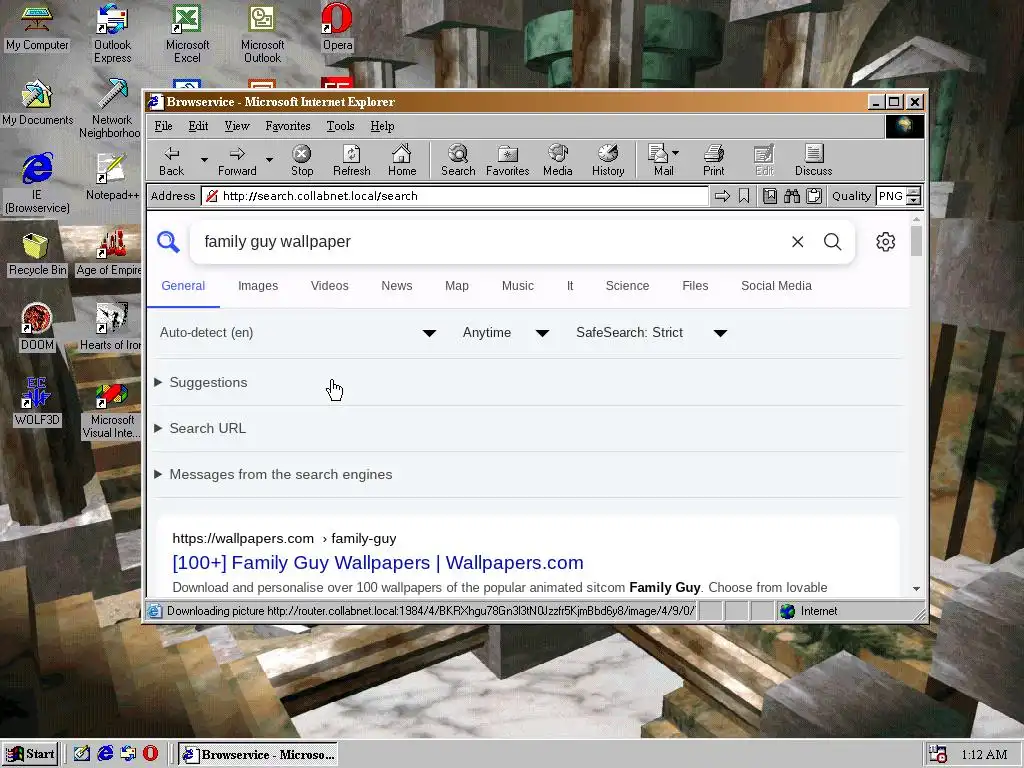Open the SafeSearch: Strict dropdown
The image size is (1024, 768).
pyautogui.click(x=651, y=333)
